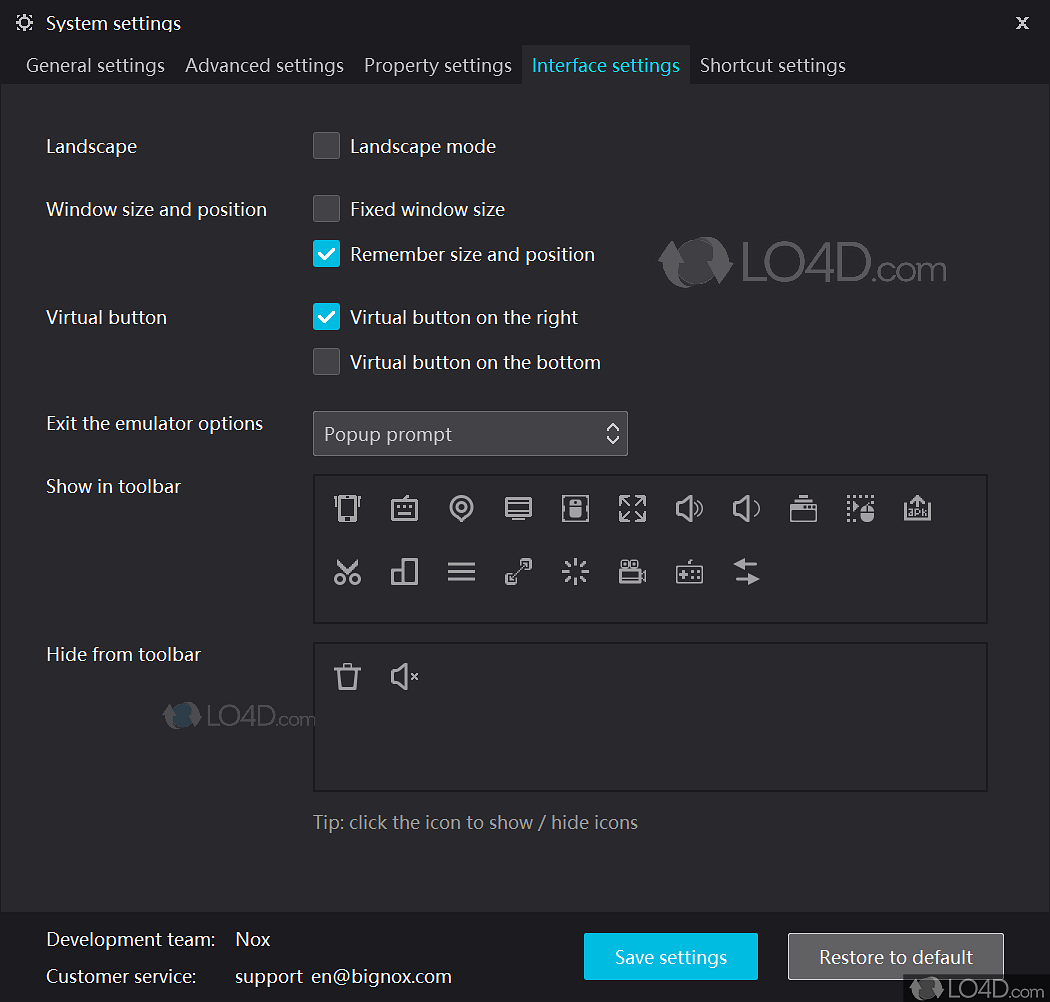Click the scissors screenshot icon
The image size is (1050, 1002).
(x=348, y=572)
